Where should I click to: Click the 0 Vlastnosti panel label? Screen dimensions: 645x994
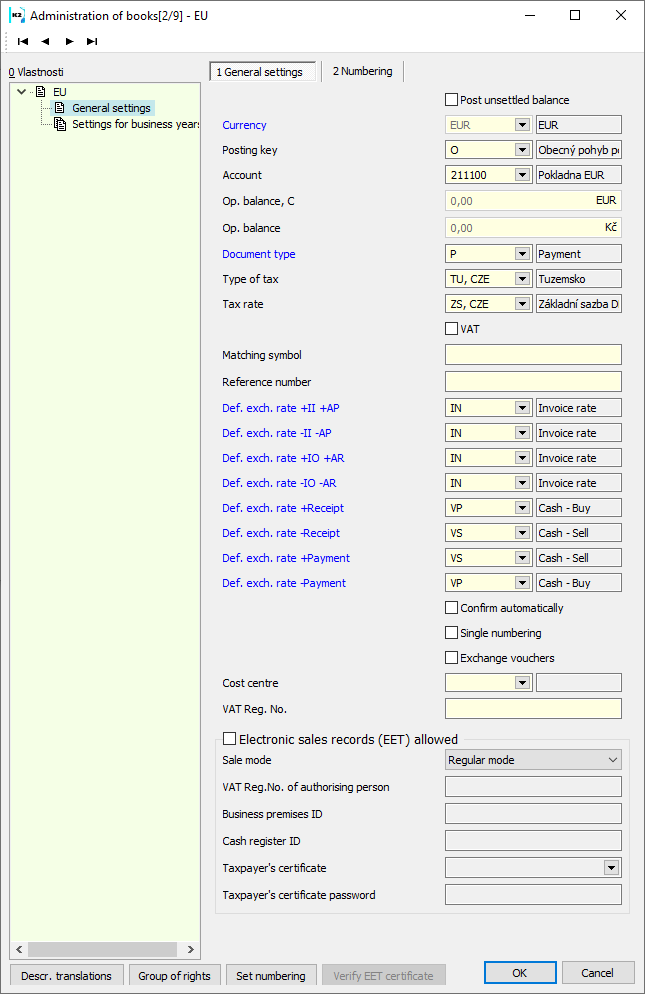pyautogui.click(x=36, y=72)
